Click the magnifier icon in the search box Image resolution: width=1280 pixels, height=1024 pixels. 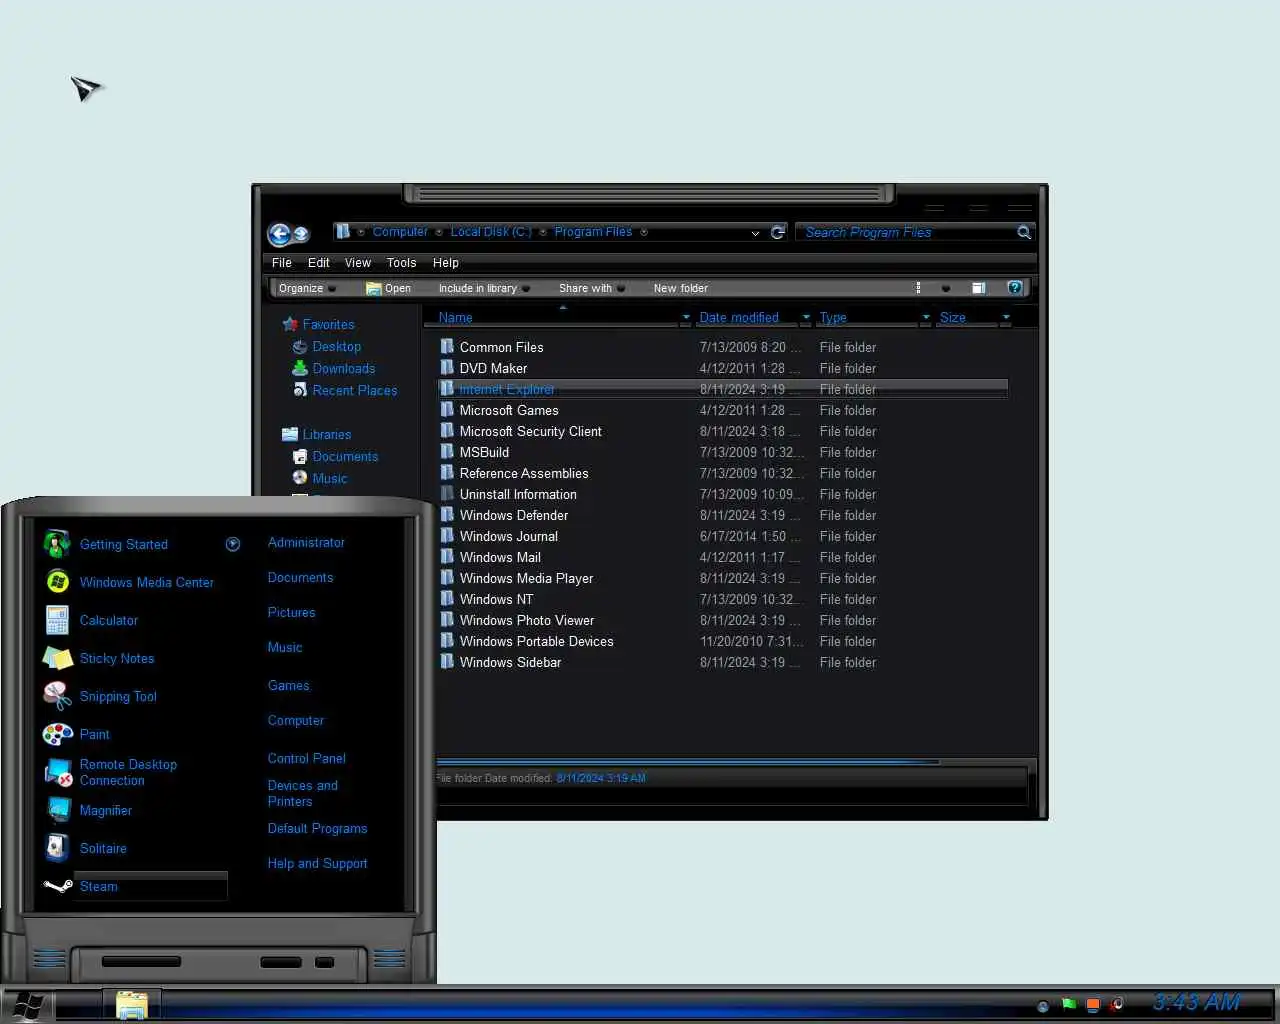coord(1024,232)
